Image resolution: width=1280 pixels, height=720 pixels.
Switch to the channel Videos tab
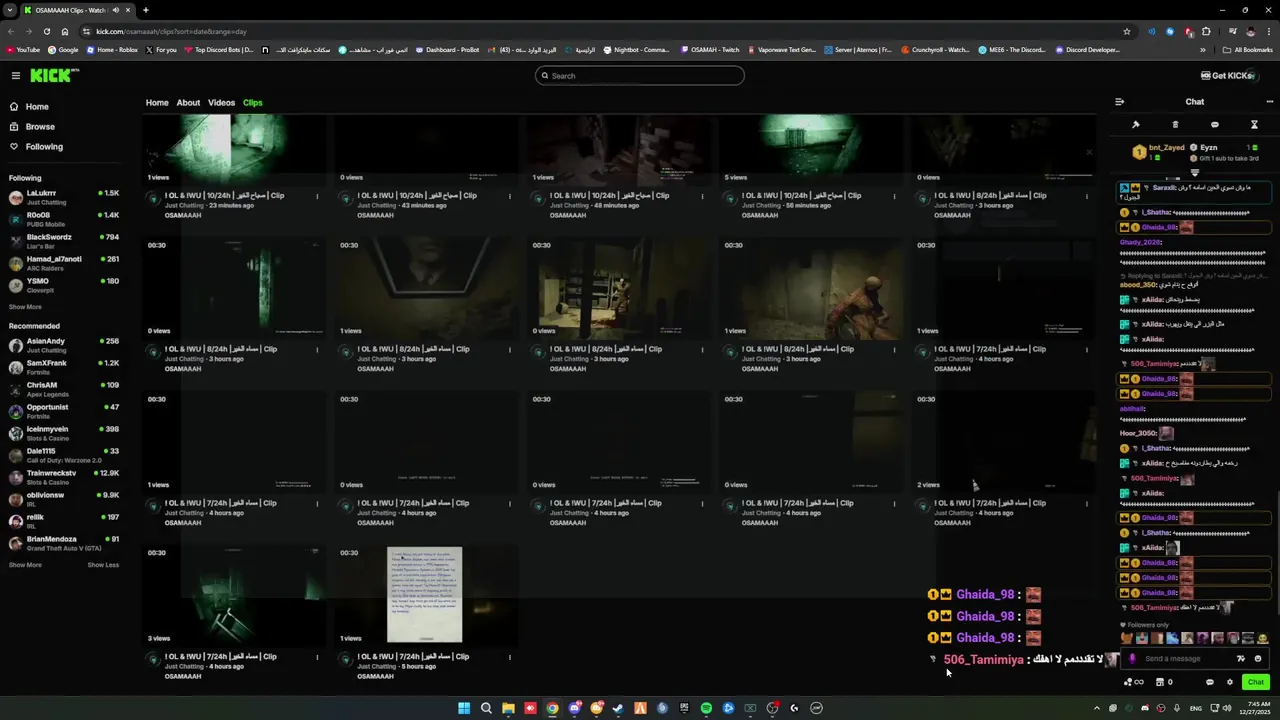[221, 103]
